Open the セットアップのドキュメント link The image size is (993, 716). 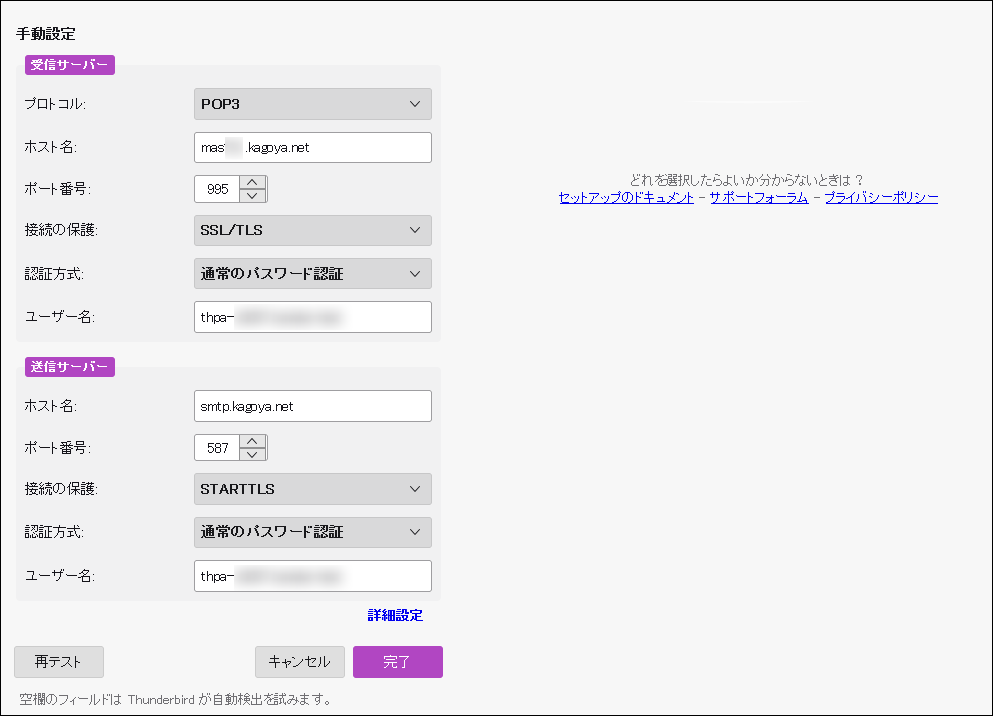click(x=626, y=198)
